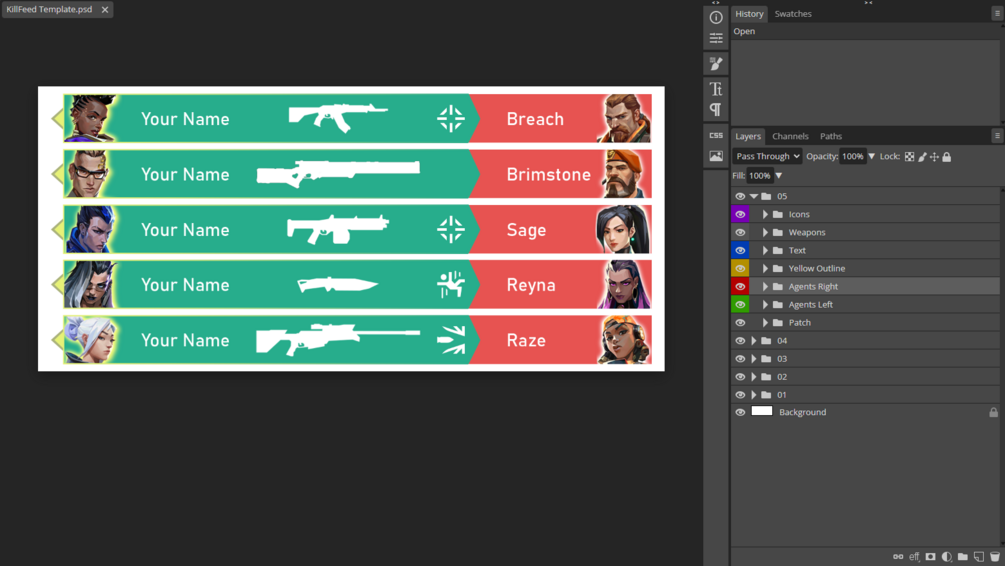The image size is (1005, 566).
Task: Lock layer position move icon
Action: coord(934,156)
